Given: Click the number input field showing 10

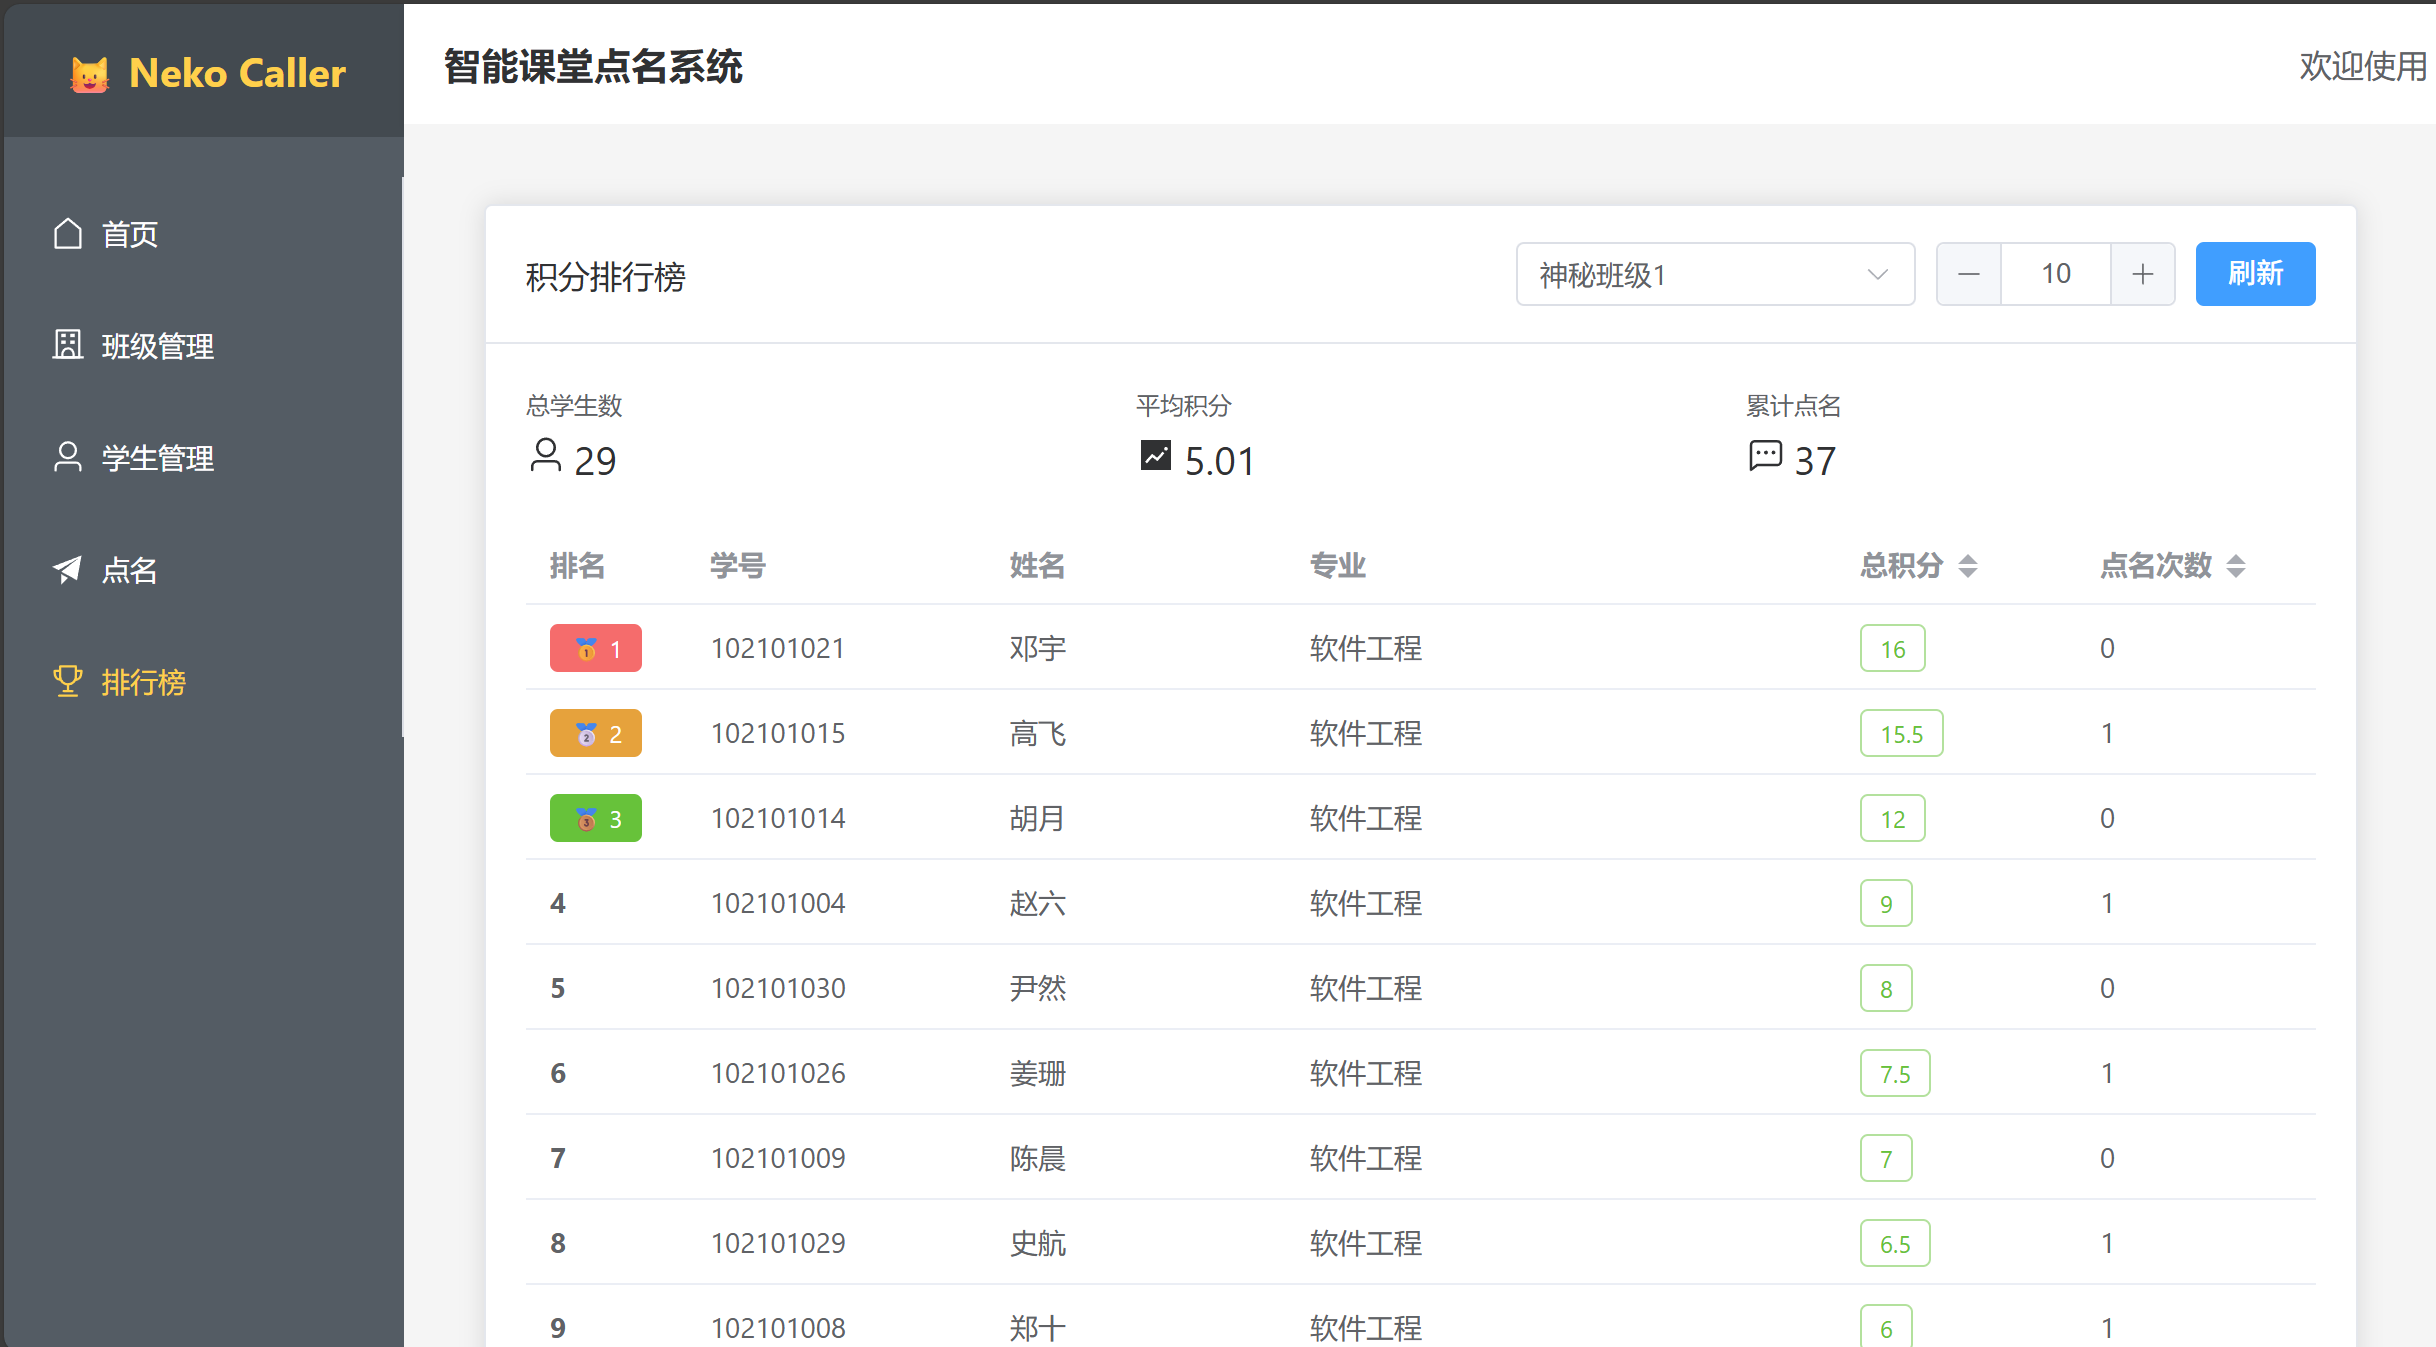Looking at the screenshot, I should pos(2055,274).
